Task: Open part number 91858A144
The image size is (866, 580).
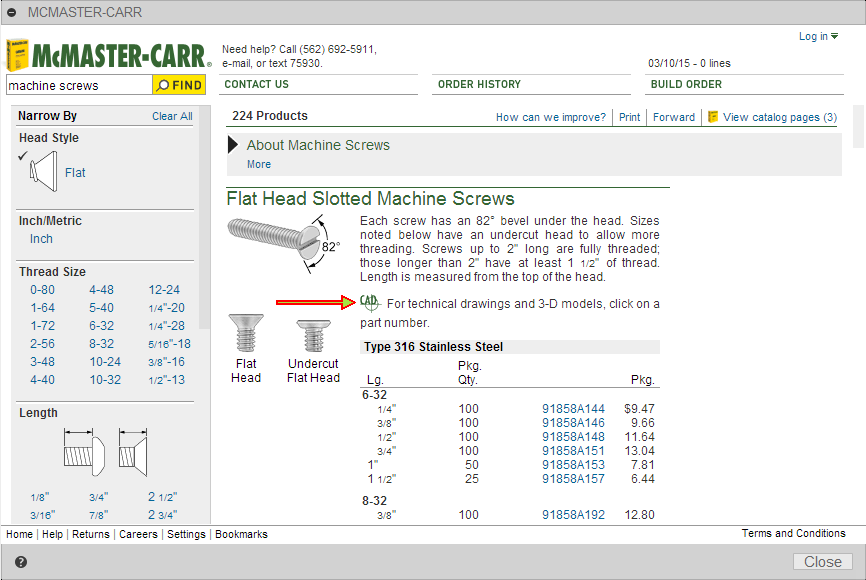Action: coord(573,408)
